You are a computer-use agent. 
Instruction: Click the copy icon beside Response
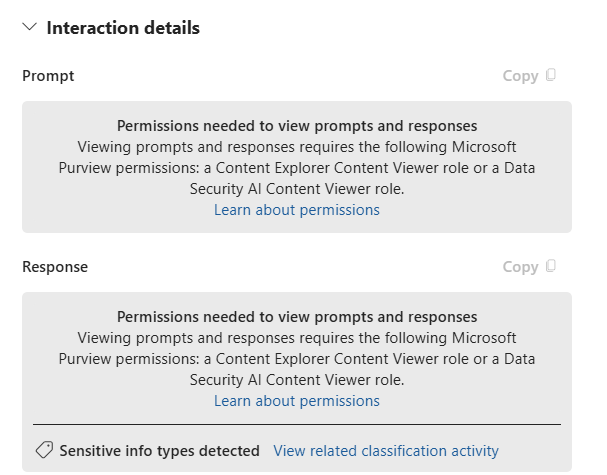pyautogui.click(x=551, y=267)
